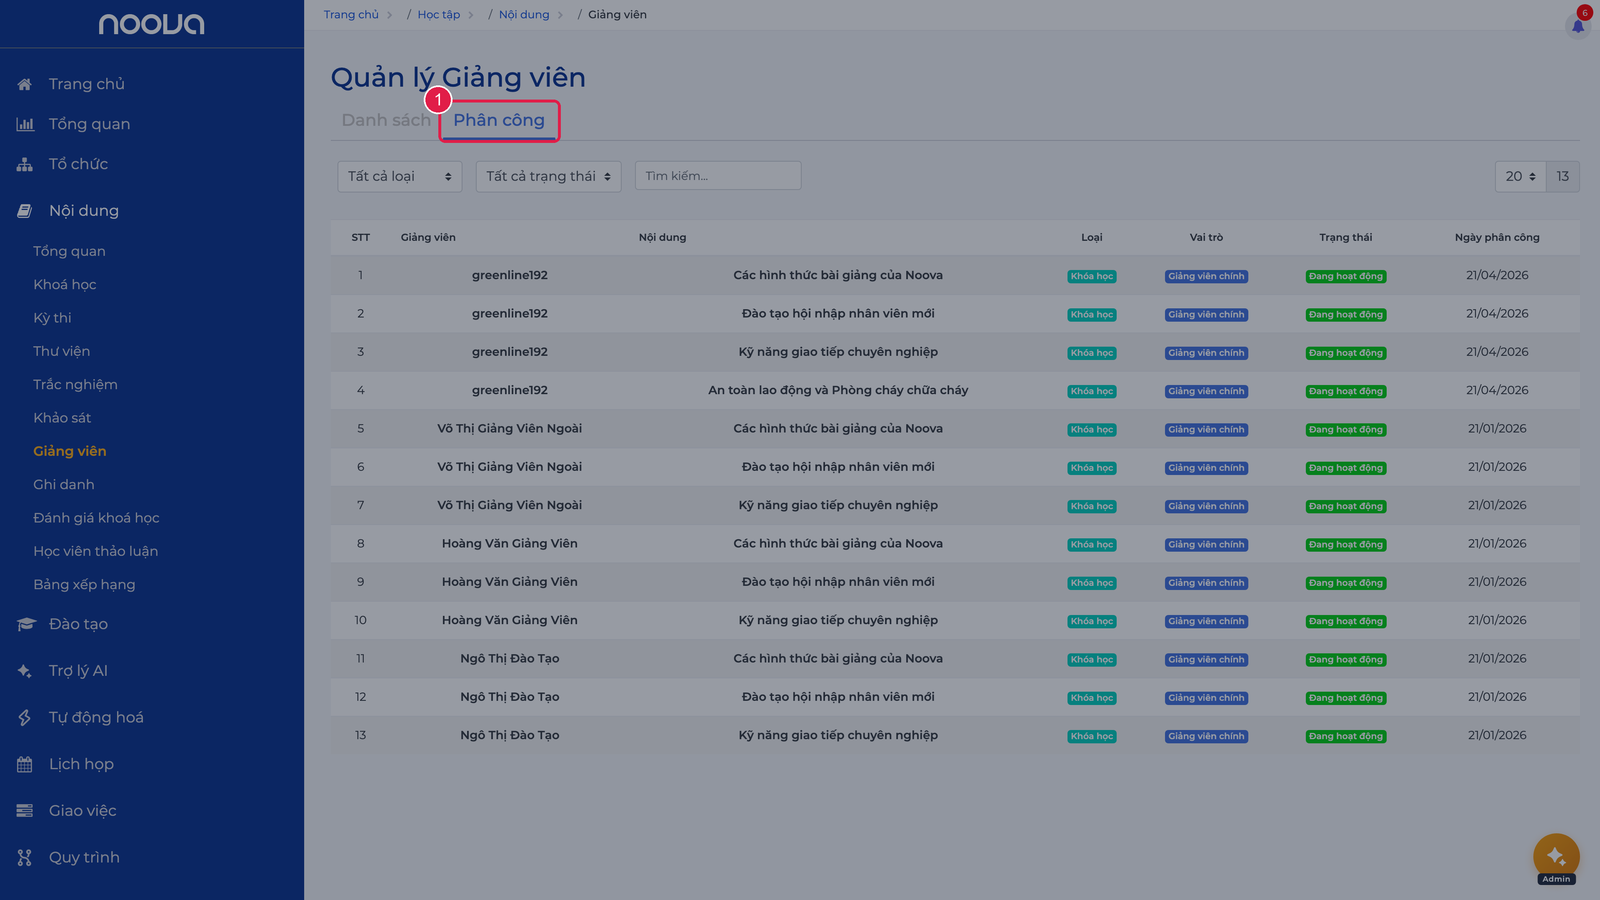Click the Tổ chức organization icon
1600x900 pixels.
pyautogui.click(x=25, y=164)
